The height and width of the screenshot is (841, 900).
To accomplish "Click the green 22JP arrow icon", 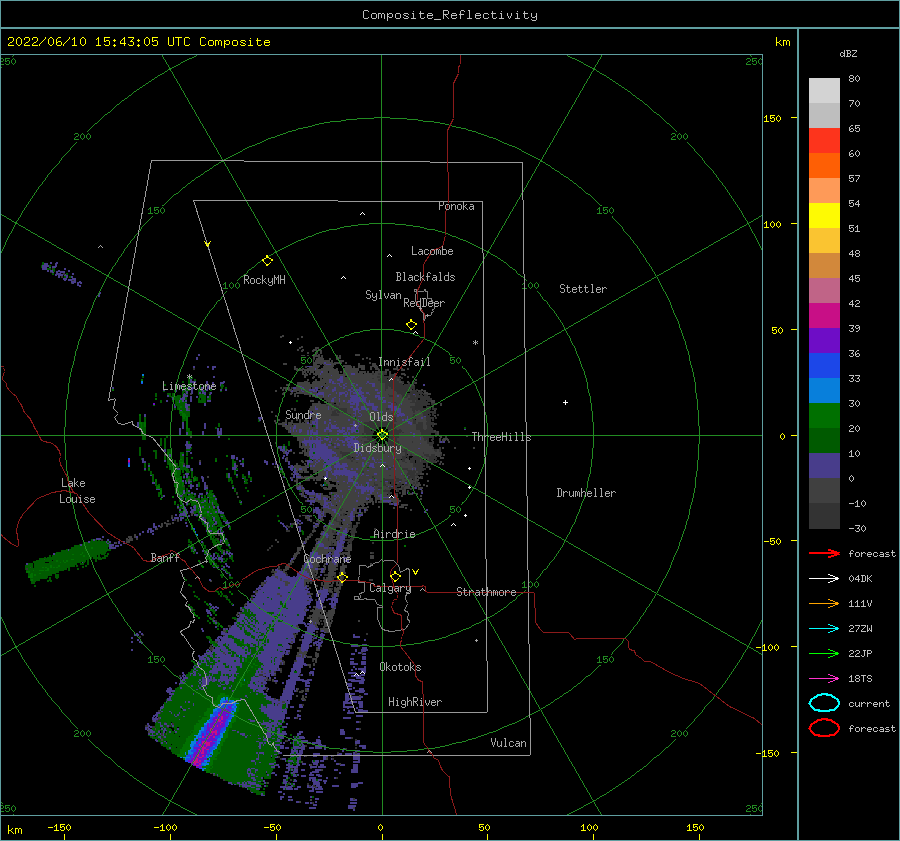I will click(824, 653).
